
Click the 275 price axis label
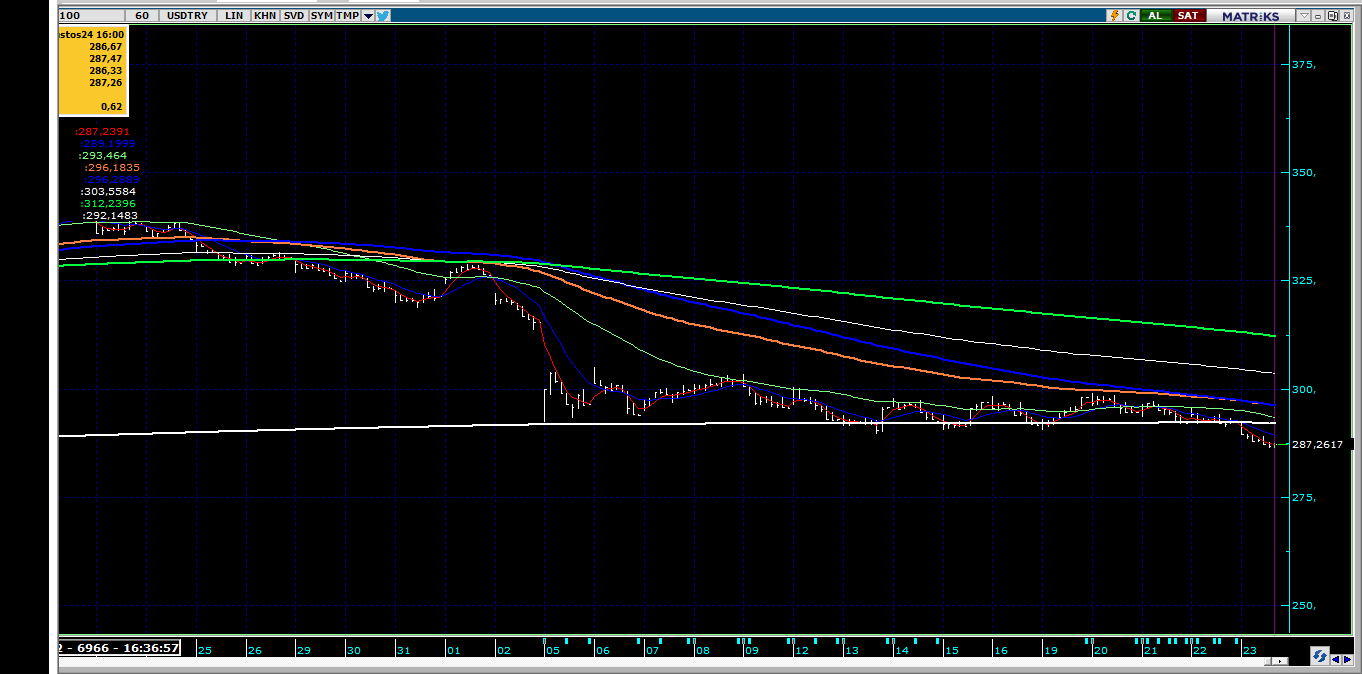[x=1303, y=497]
